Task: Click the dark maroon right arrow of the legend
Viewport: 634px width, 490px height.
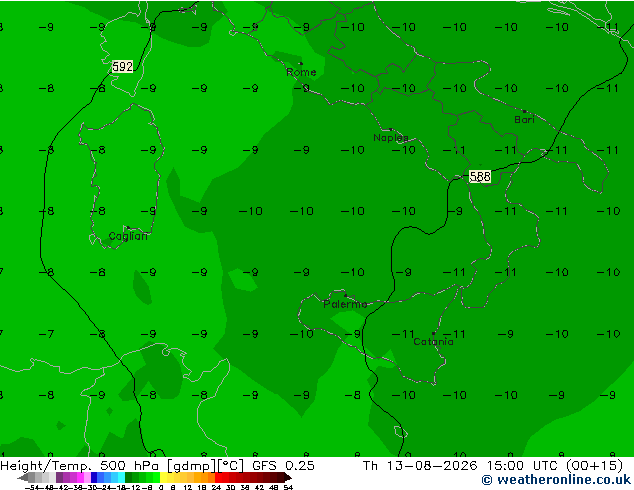Action: pyautogui.click(x=288, y=477)
